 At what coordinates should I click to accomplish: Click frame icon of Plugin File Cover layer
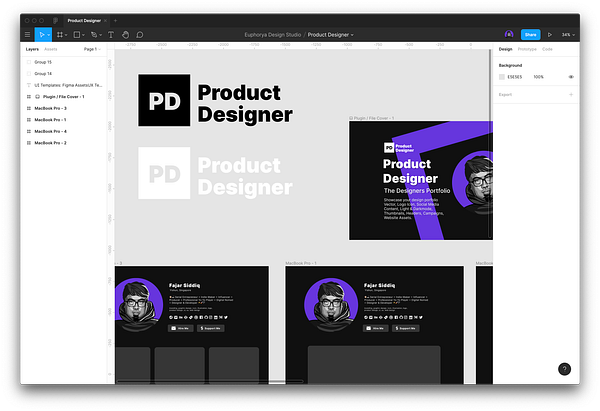point(29,97)
